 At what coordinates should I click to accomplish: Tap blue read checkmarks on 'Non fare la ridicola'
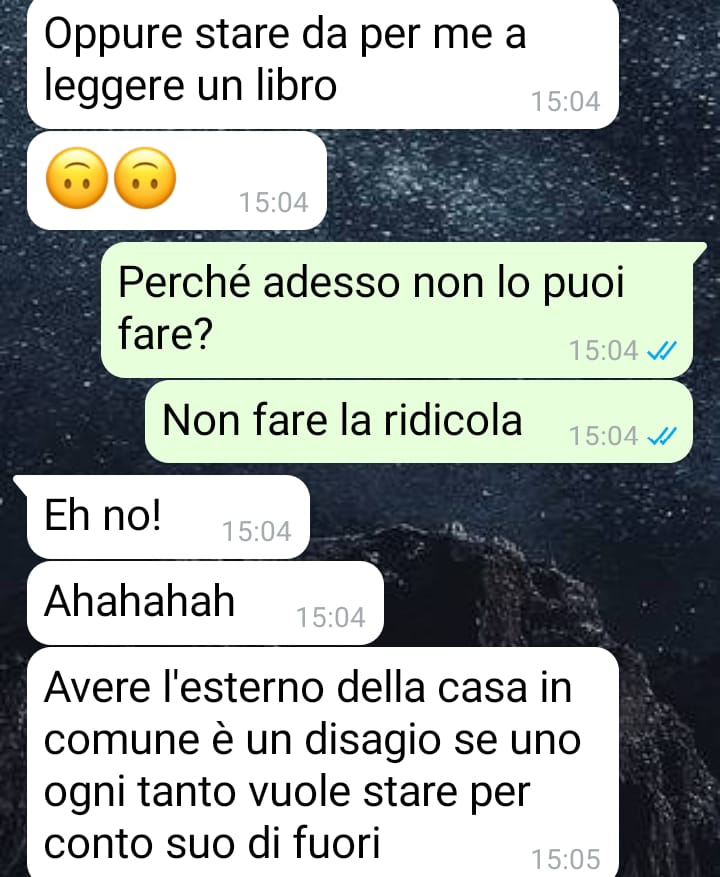[661, 436]
